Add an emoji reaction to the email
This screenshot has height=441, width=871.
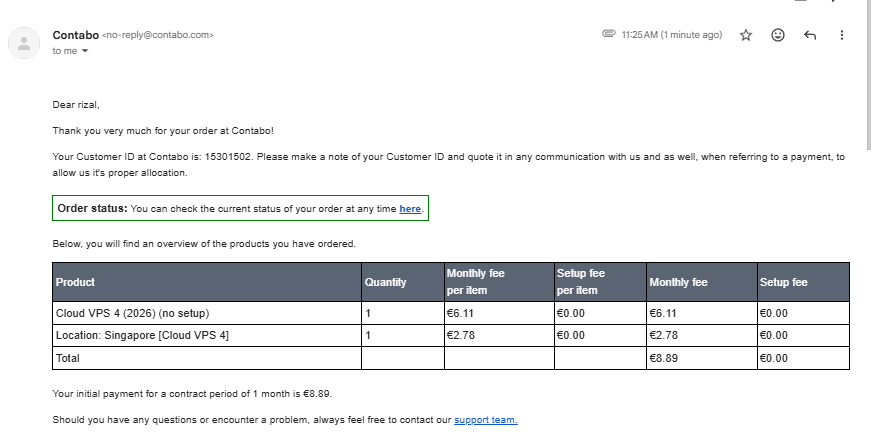click(x=778, y=35)
